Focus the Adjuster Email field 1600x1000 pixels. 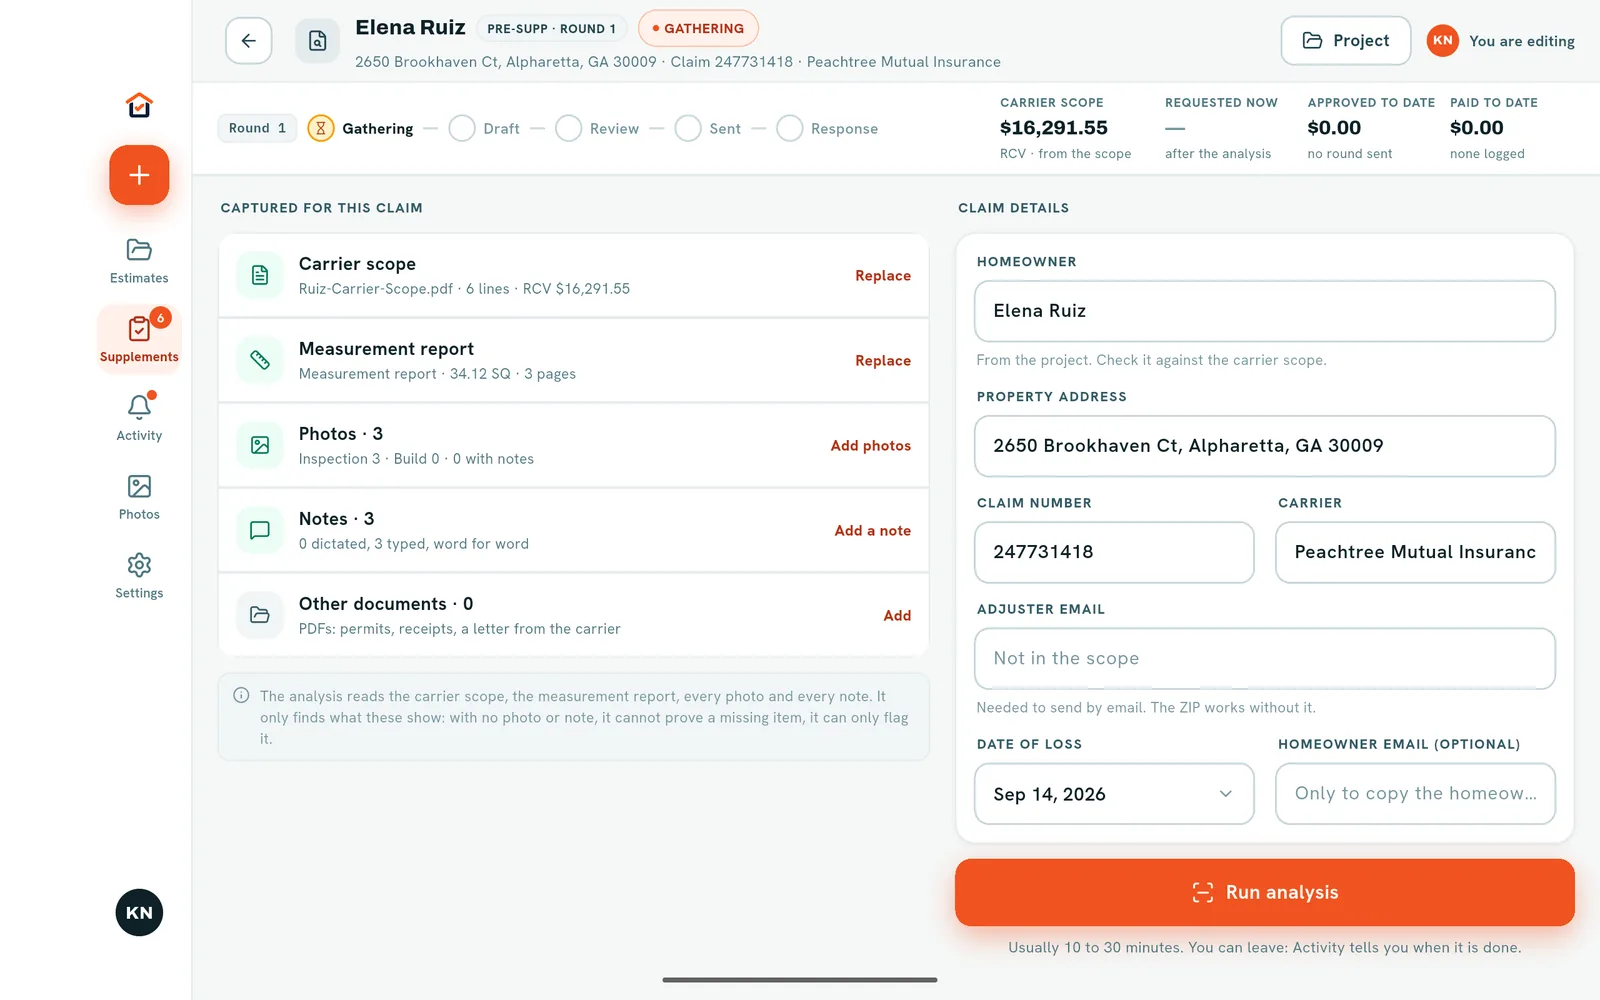1265,658
